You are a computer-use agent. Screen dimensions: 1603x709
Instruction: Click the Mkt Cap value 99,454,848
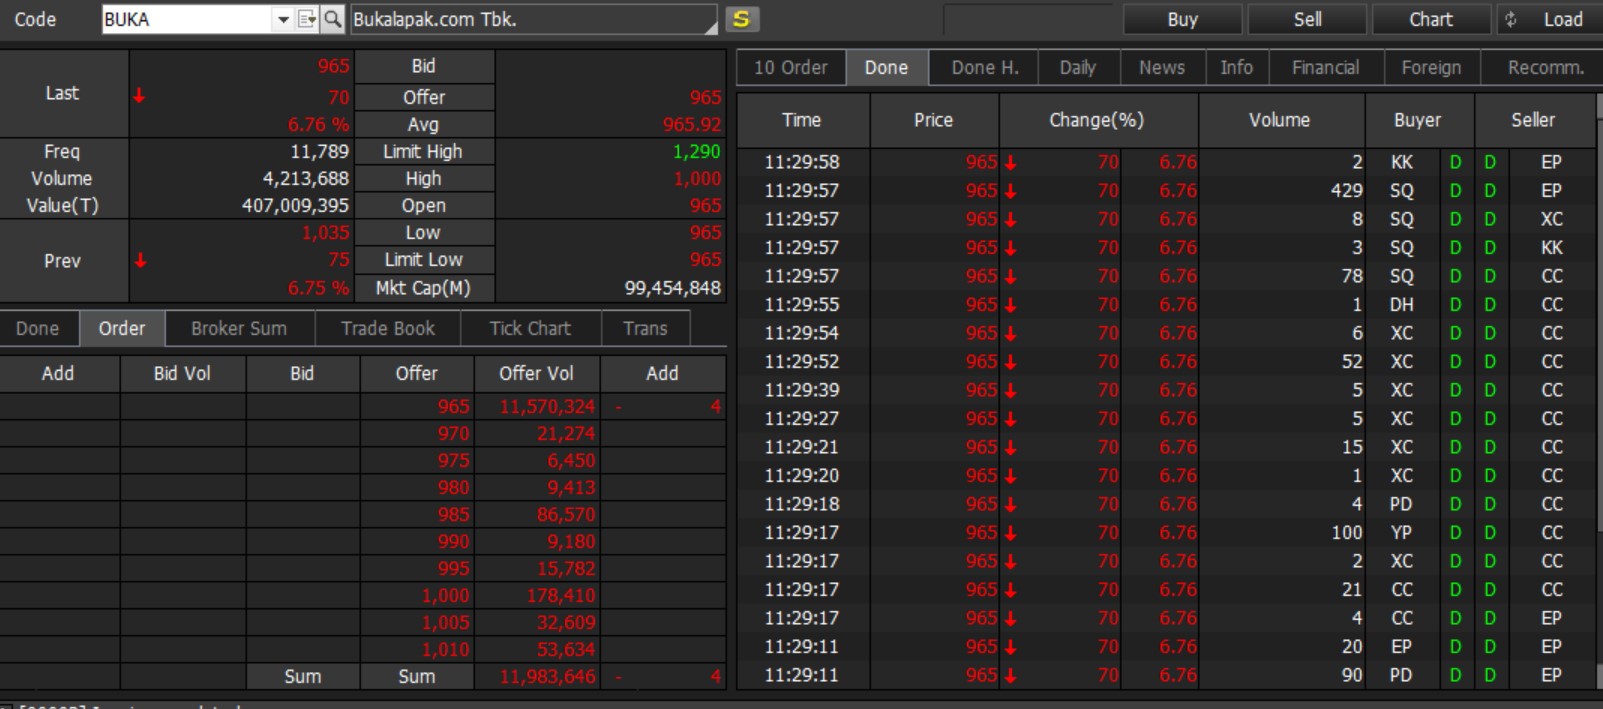(x=672, y=288)
